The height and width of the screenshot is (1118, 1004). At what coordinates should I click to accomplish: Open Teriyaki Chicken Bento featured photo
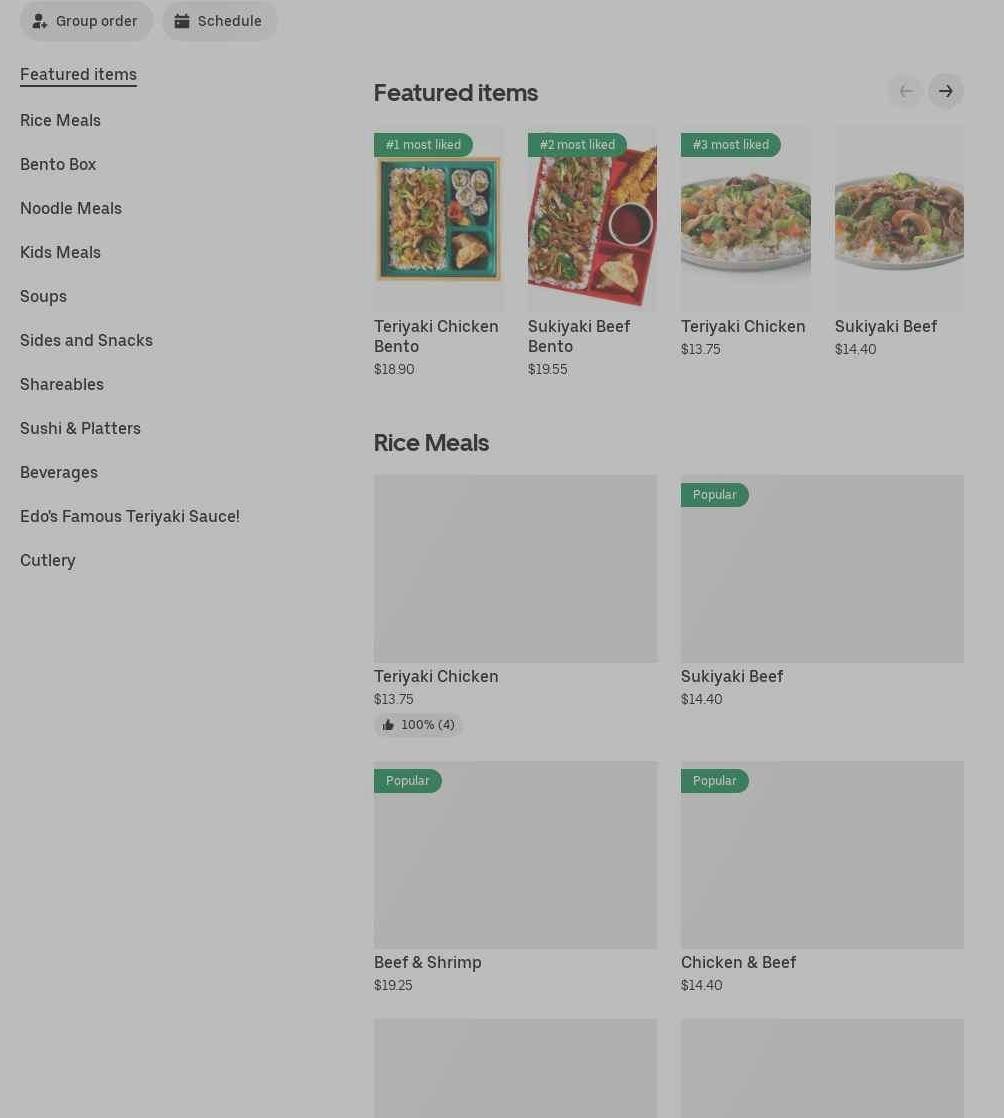438,219
